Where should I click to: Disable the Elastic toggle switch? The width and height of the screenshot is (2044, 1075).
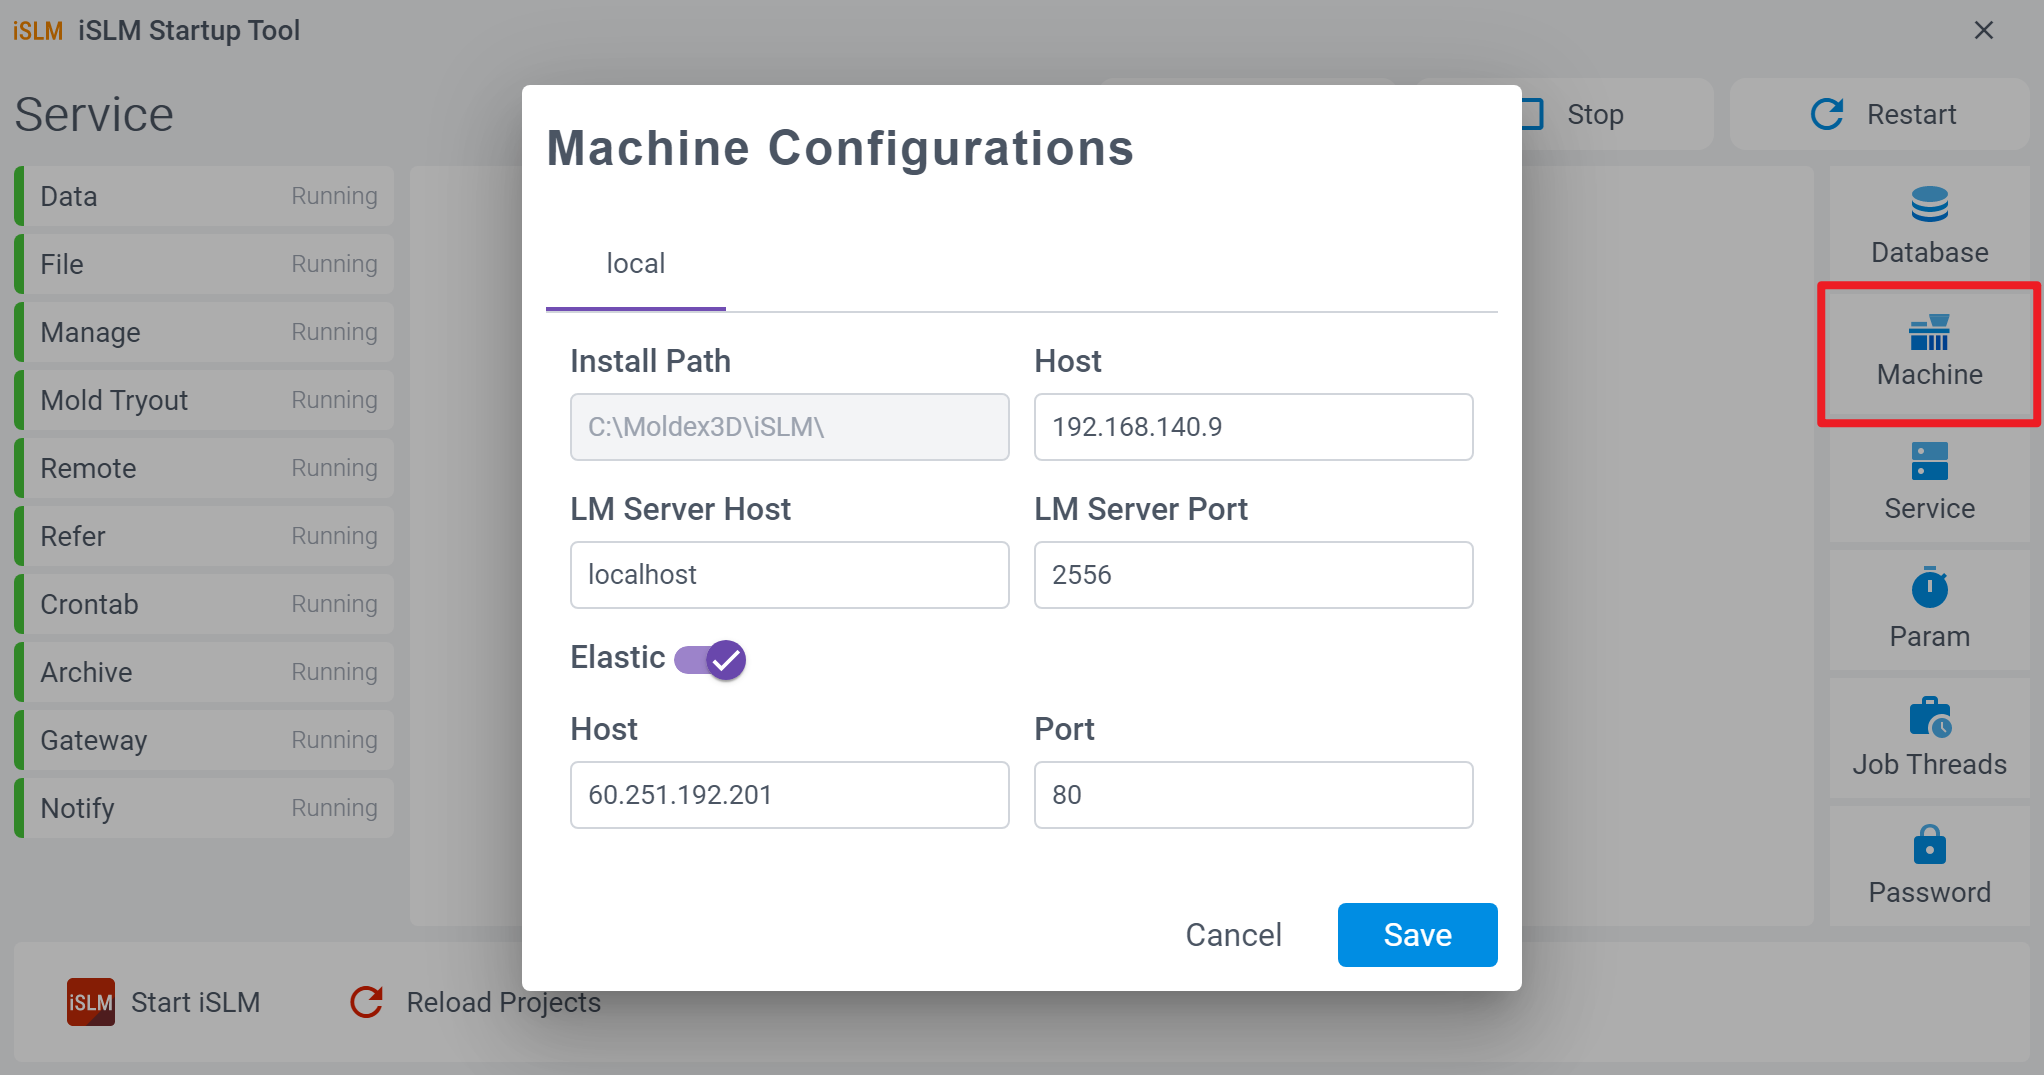coord(710,660)
